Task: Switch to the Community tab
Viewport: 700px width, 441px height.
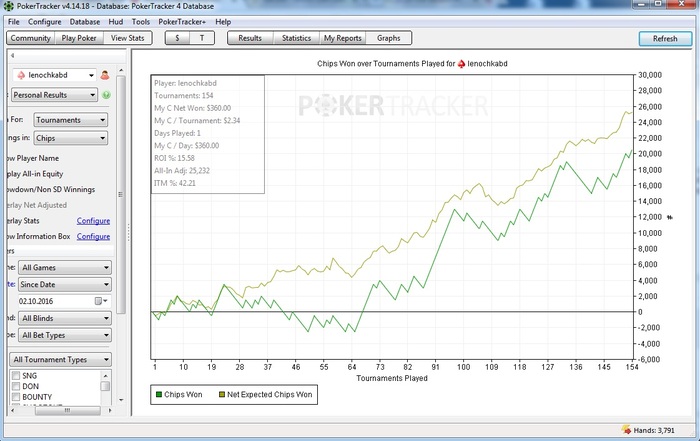Action: coord(31,38)
